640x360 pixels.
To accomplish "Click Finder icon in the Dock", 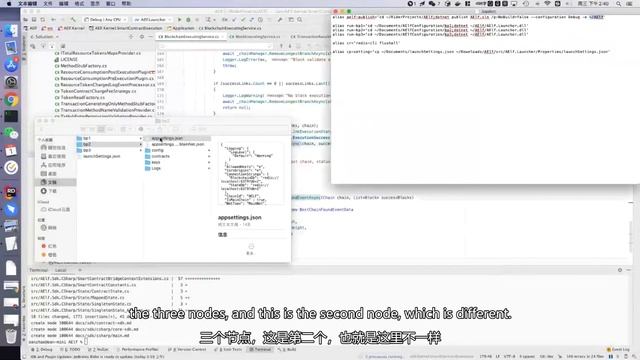I will coord(11,31).
